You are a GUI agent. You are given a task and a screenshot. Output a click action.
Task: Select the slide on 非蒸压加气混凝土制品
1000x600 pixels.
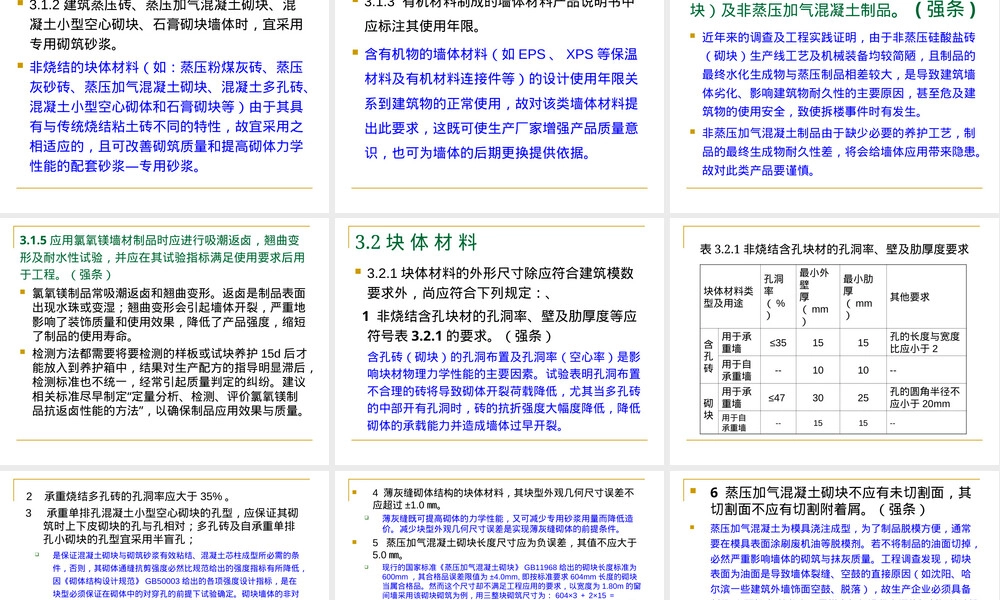(834, 105)
